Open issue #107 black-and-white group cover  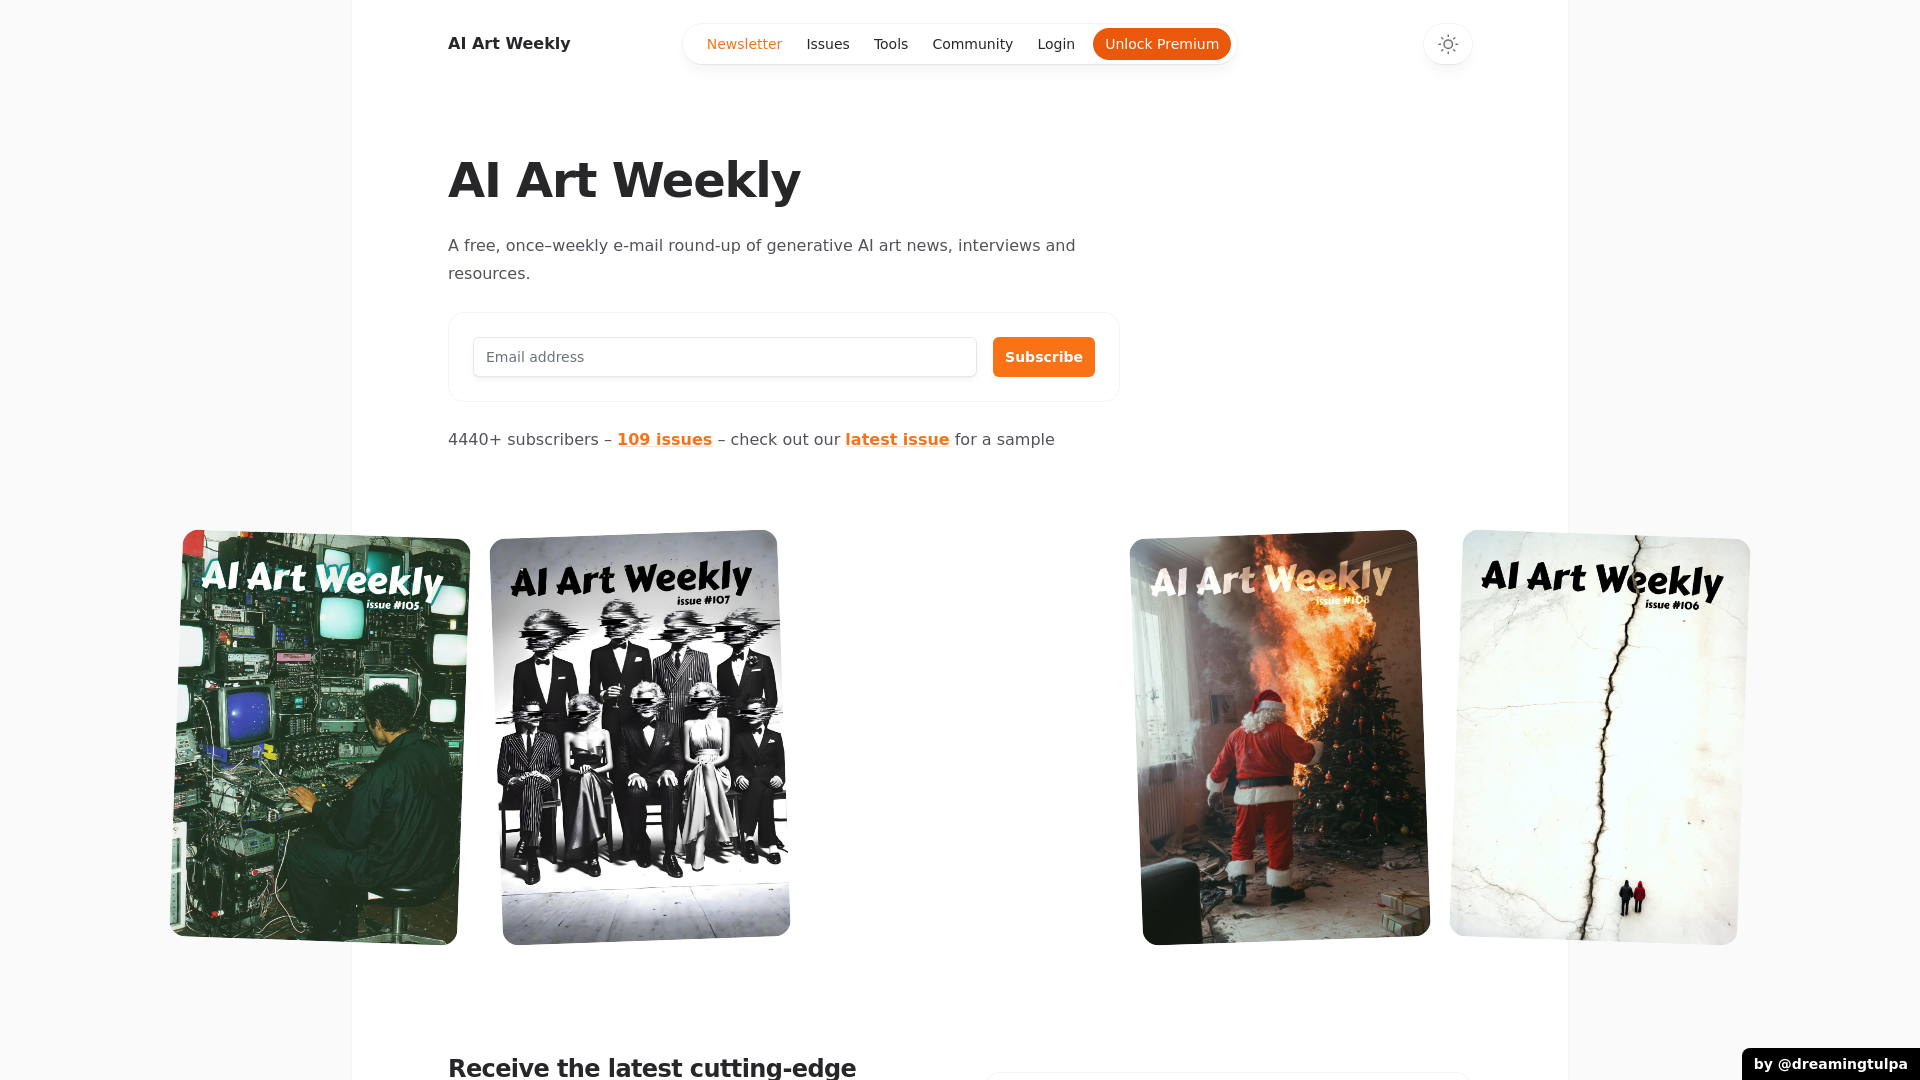tap(640, 737)
